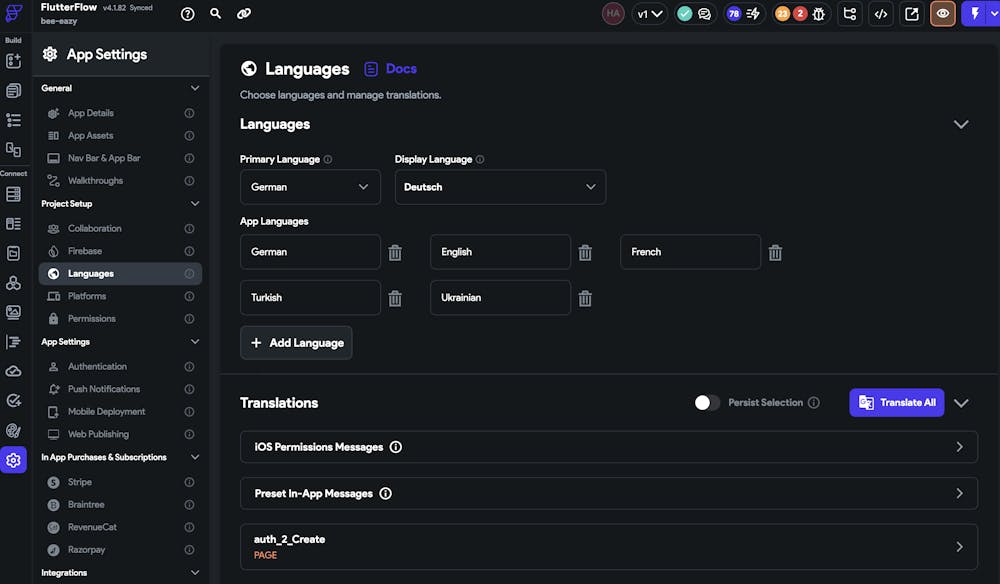Open the v1 version dropdown
The height and width of the screenshot is (584, 1000).
point(650,14)
